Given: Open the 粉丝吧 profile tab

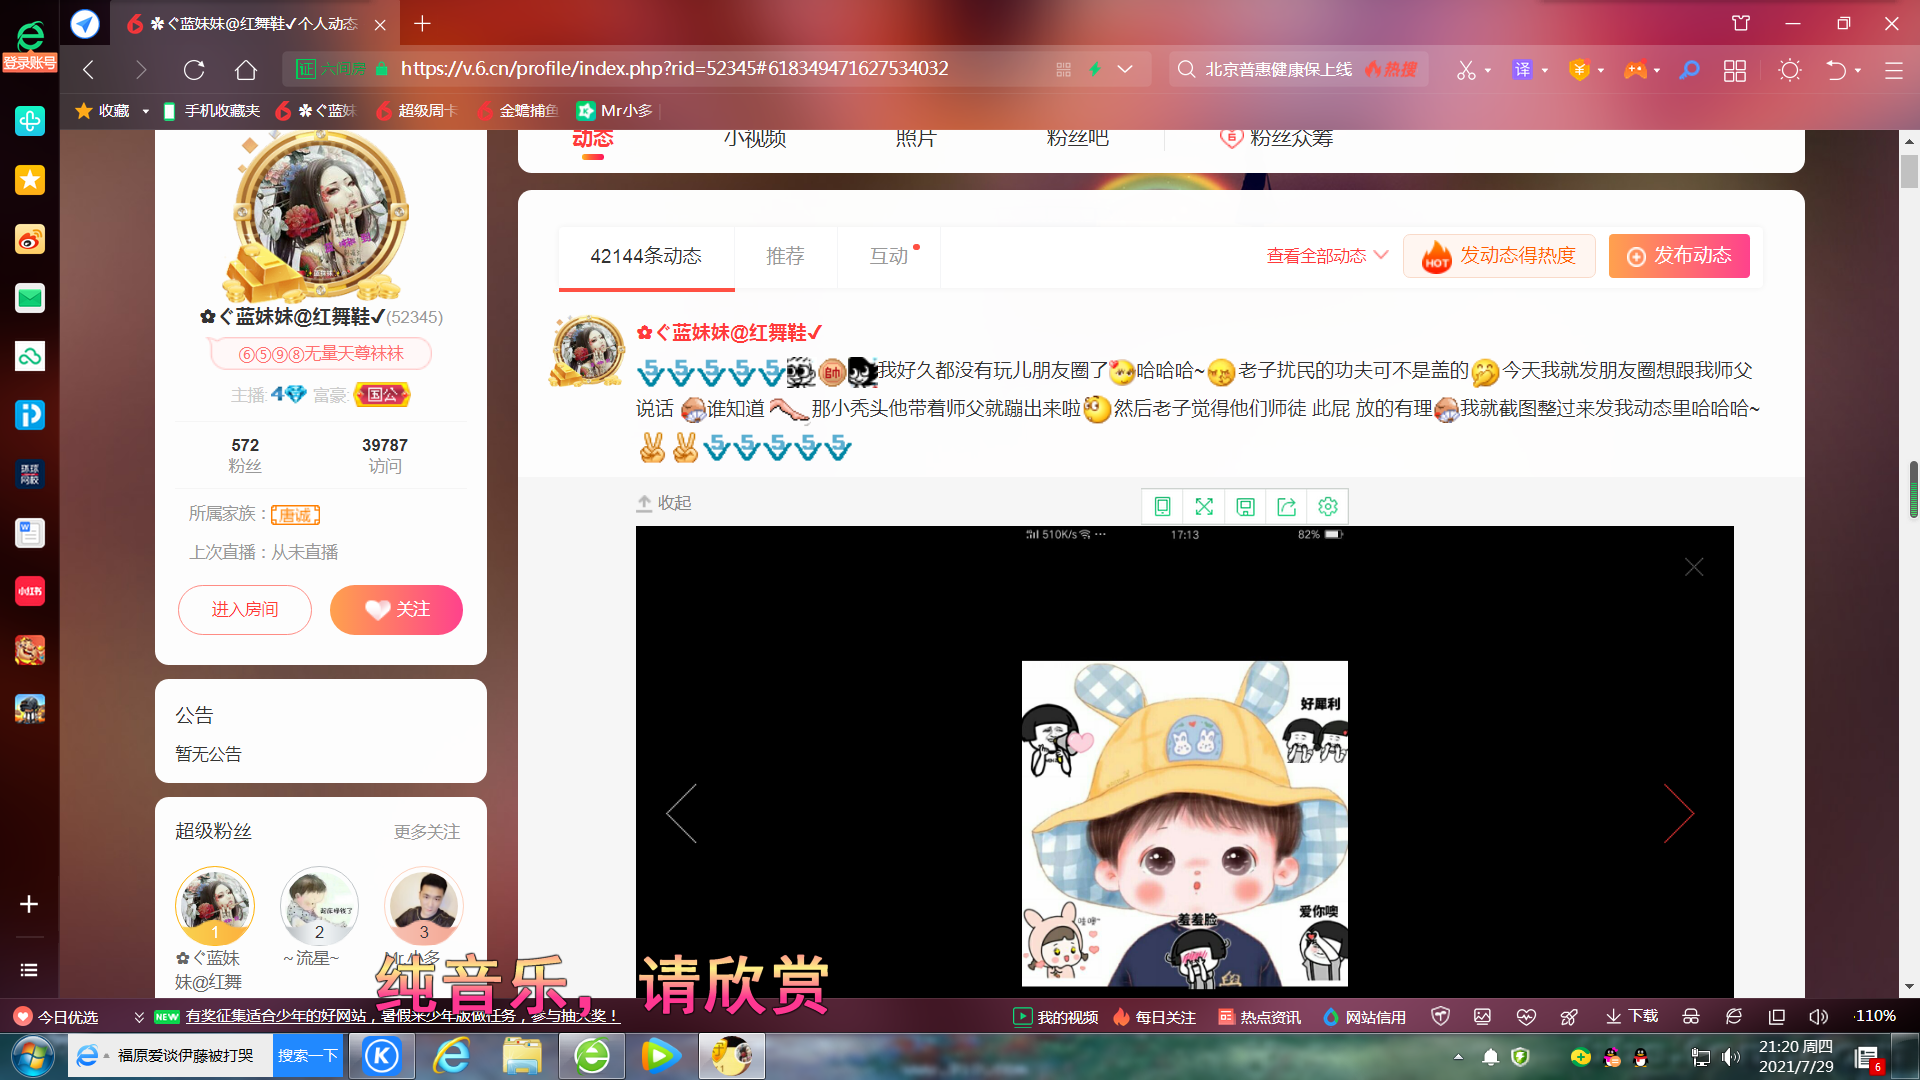Looking at the screenshot, I should pos(1078,139).
